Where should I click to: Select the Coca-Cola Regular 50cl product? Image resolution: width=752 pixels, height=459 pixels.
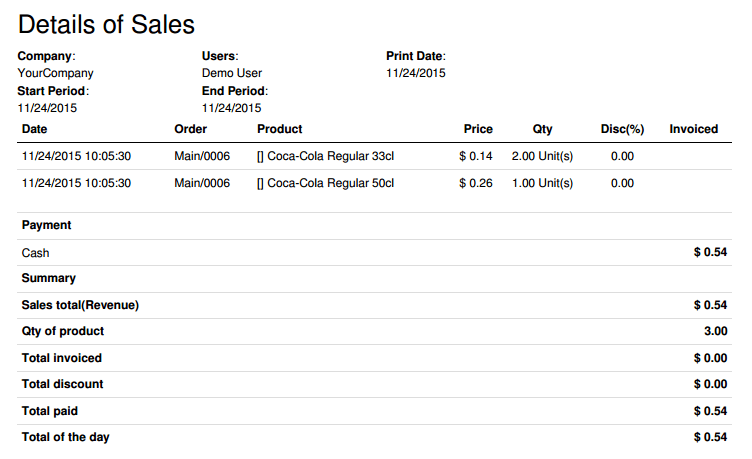click(x=326, y=183)
